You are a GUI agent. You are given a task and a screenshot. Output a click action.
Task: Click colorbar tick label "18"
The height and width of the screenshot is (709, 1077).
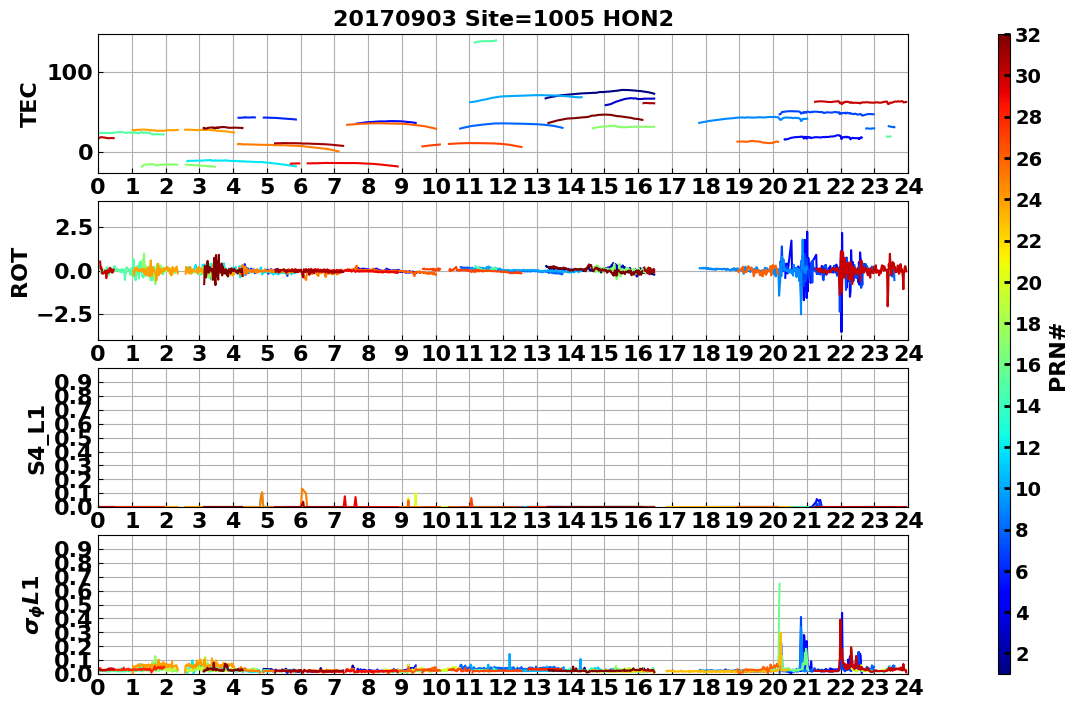1027,324
